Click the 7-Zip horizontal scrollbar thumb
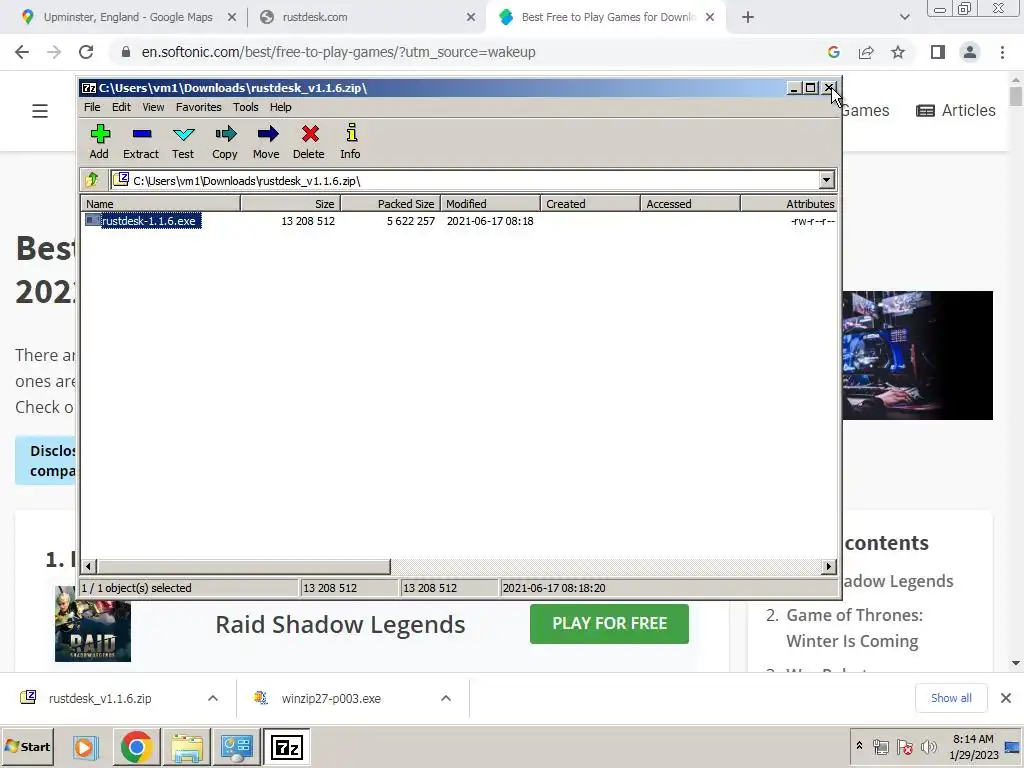The width and height of the screenshot is (1024, 768). 244,566
